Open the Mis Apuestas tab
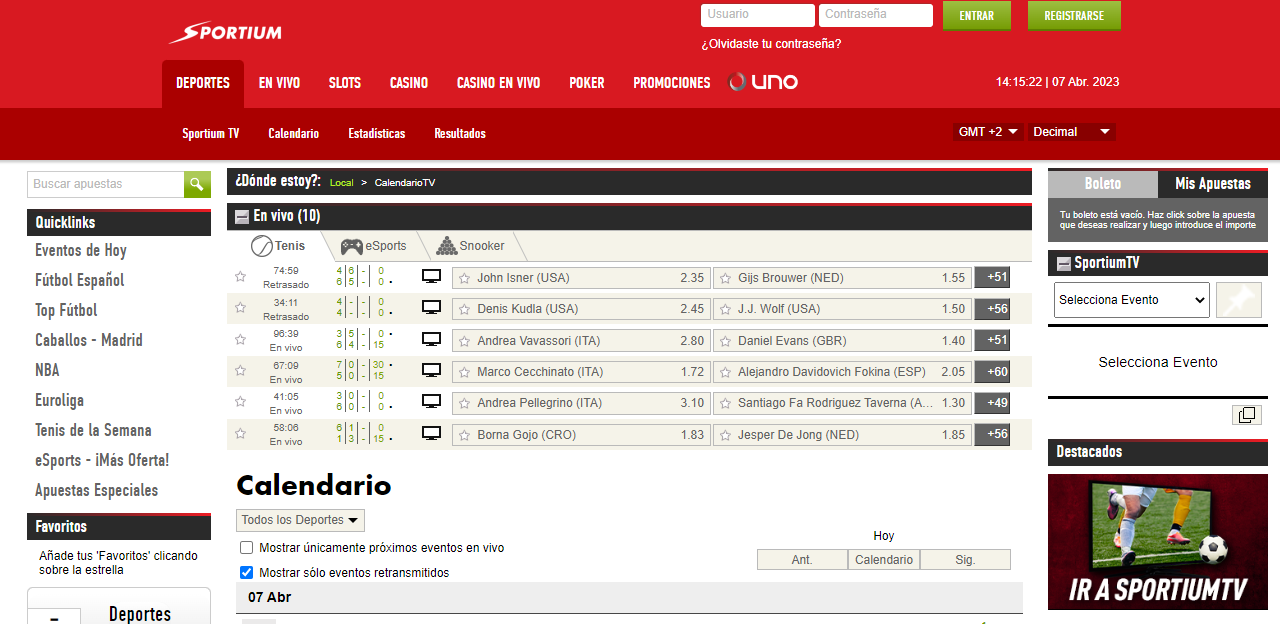Screen dimensions: 1280x624 (1212, 184)
